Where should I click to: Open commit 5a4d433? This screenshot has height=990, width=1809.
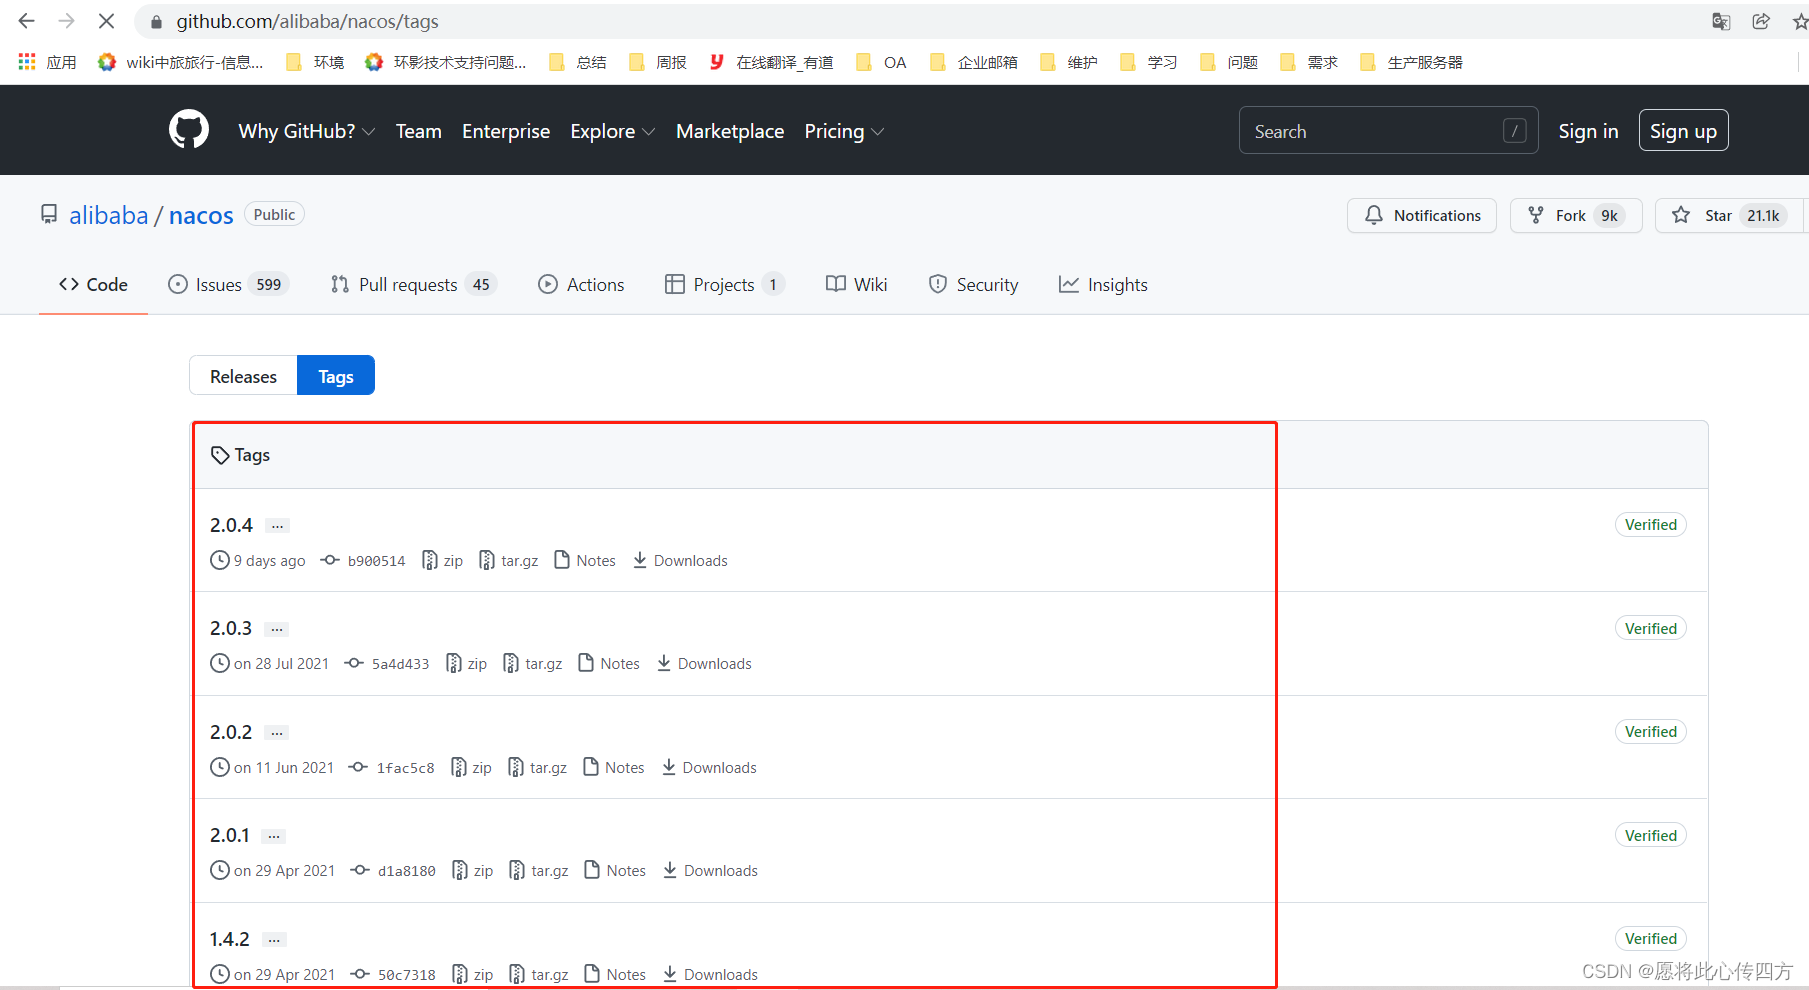tap(387, 664)
